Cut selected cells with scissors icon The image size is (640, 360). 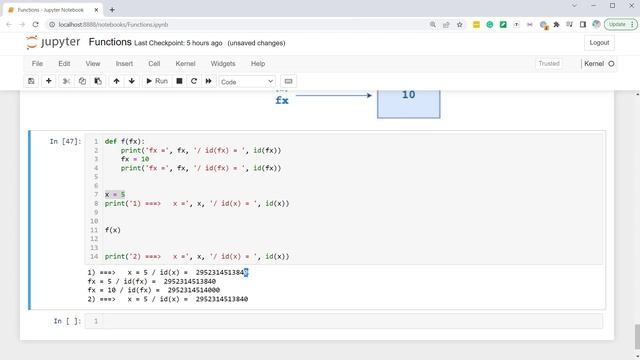click(66, 81)
